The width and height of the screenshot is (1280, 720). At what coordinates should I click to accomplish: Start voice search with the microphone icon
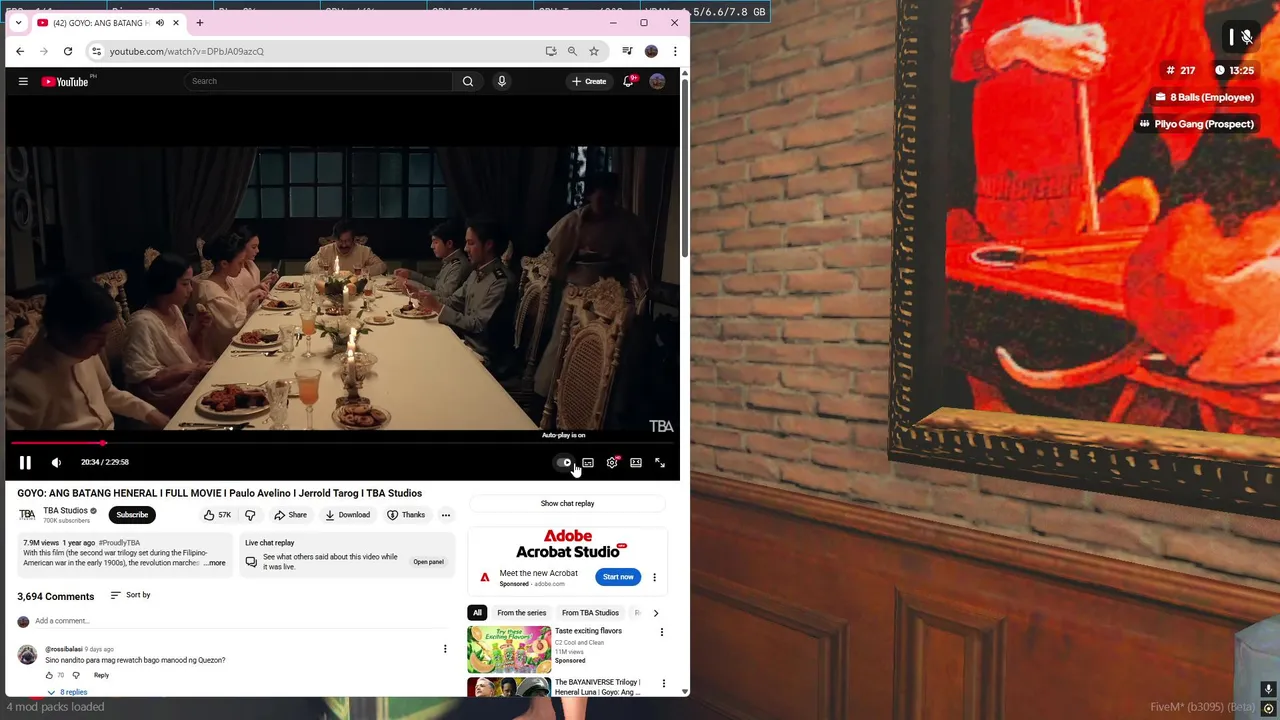click(x=502, y=81)
